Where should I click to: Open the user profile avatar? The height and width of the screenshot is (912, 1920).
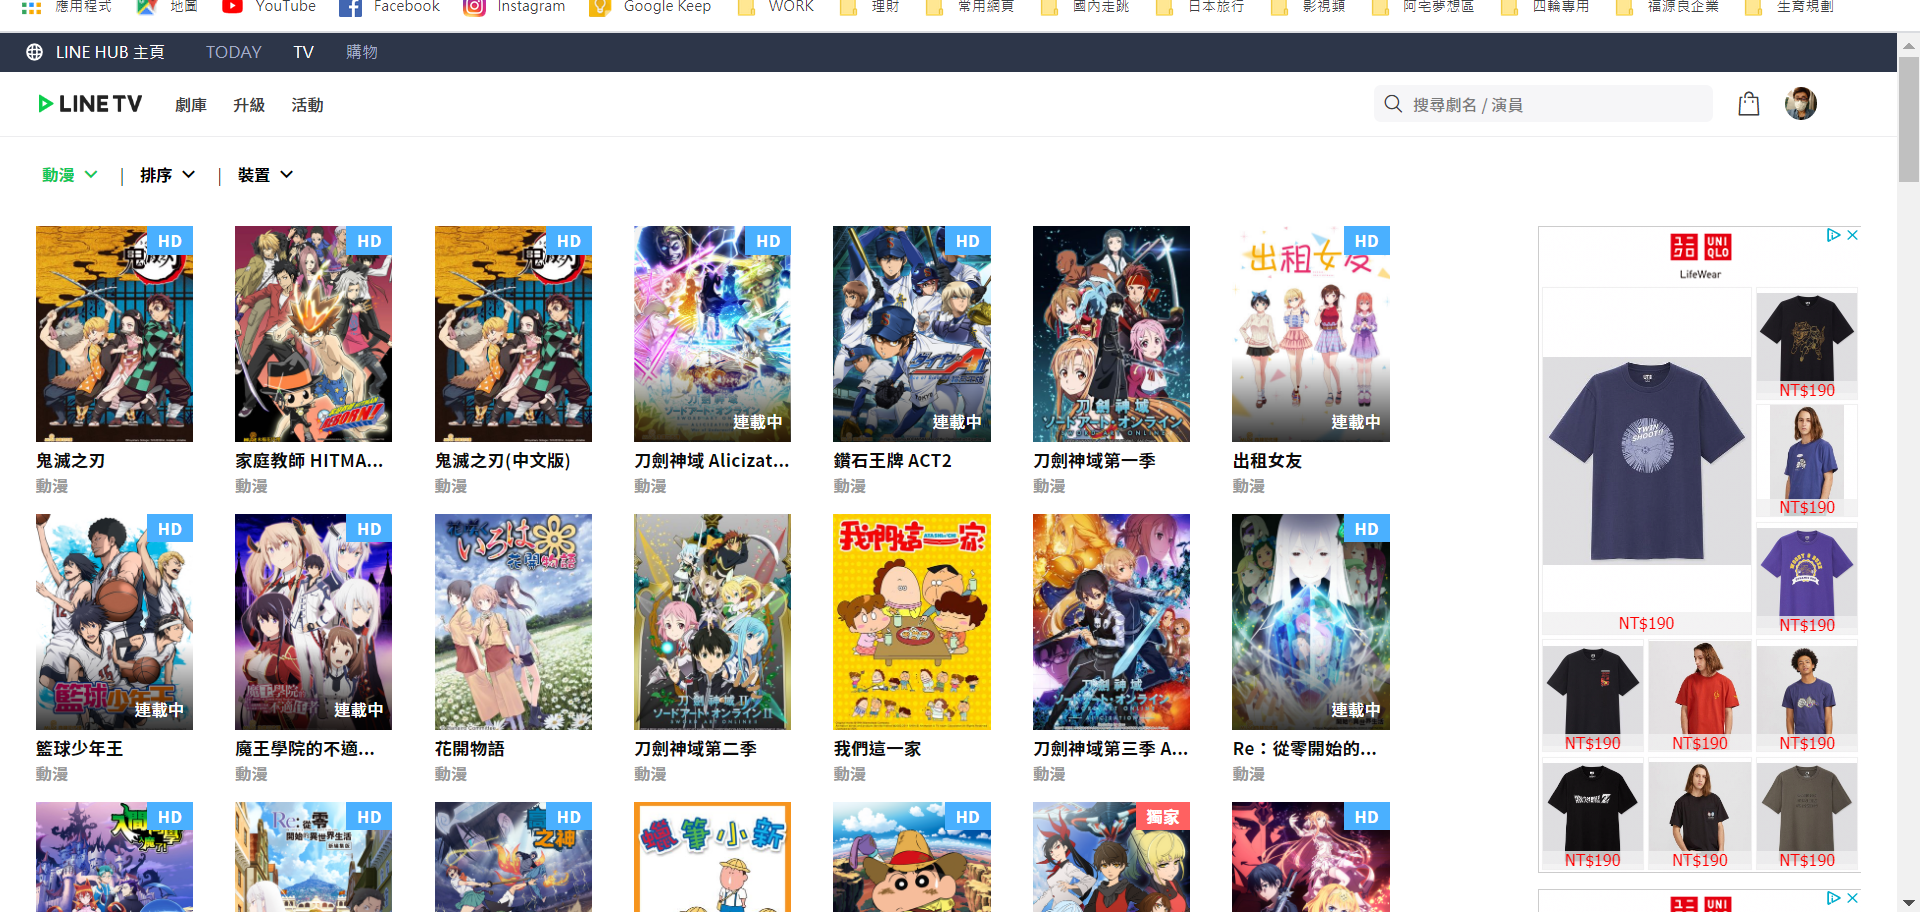(x=1800, y=104)
